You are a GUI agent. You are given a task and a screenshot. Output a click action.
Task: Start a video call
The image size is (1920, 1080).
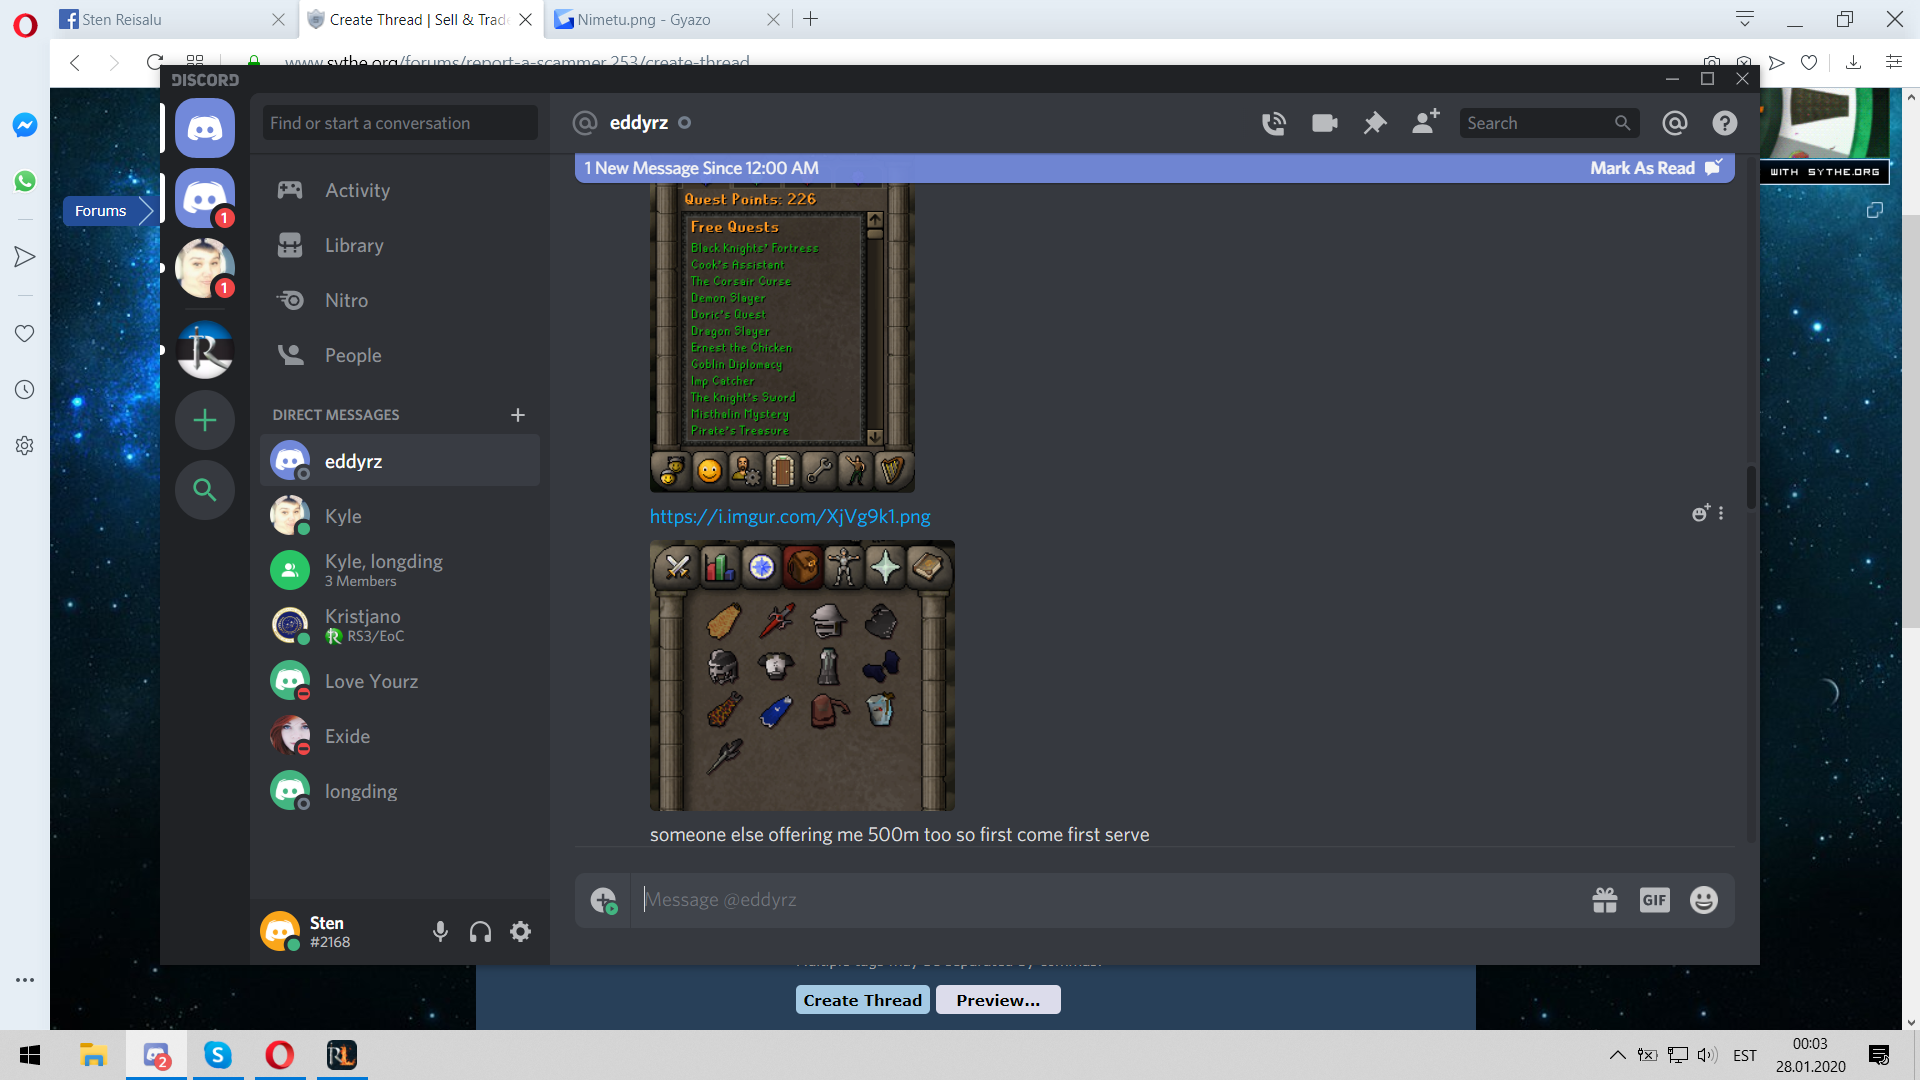(x=1324, y=123)
